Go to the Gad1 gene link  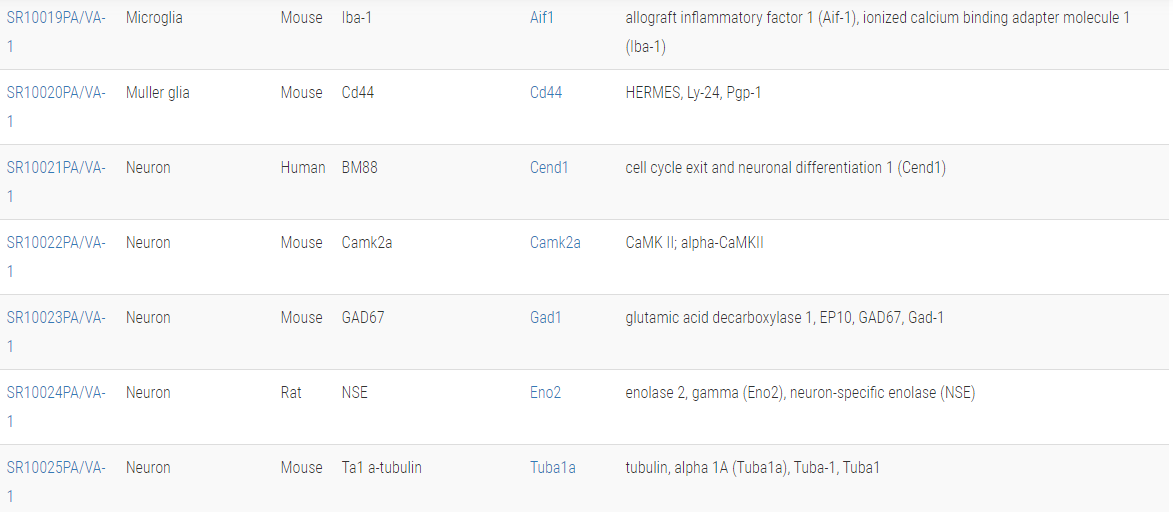(546, 318)
